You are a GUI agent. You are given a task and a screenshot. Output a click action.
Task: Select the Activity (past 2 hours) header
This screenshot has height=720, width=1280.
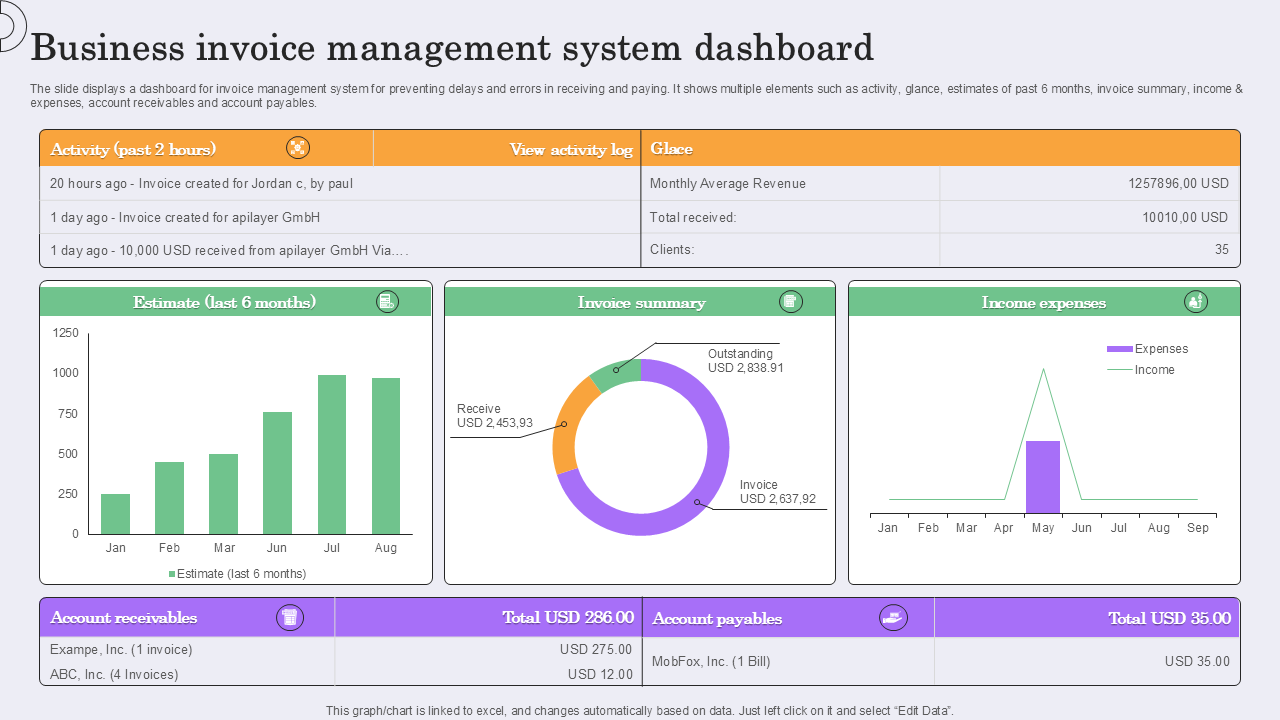point(133,149)
